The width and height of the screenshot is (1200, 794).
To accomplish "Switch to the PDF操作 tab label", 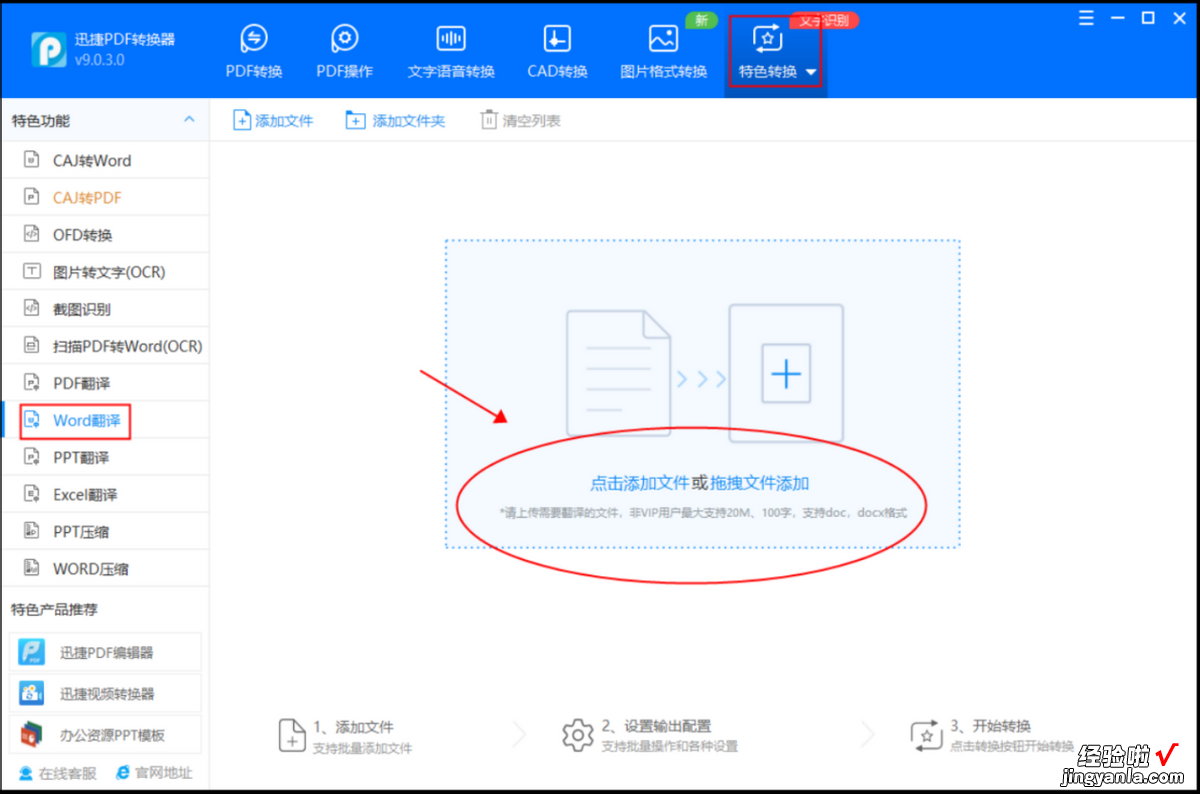I will 345,71.
